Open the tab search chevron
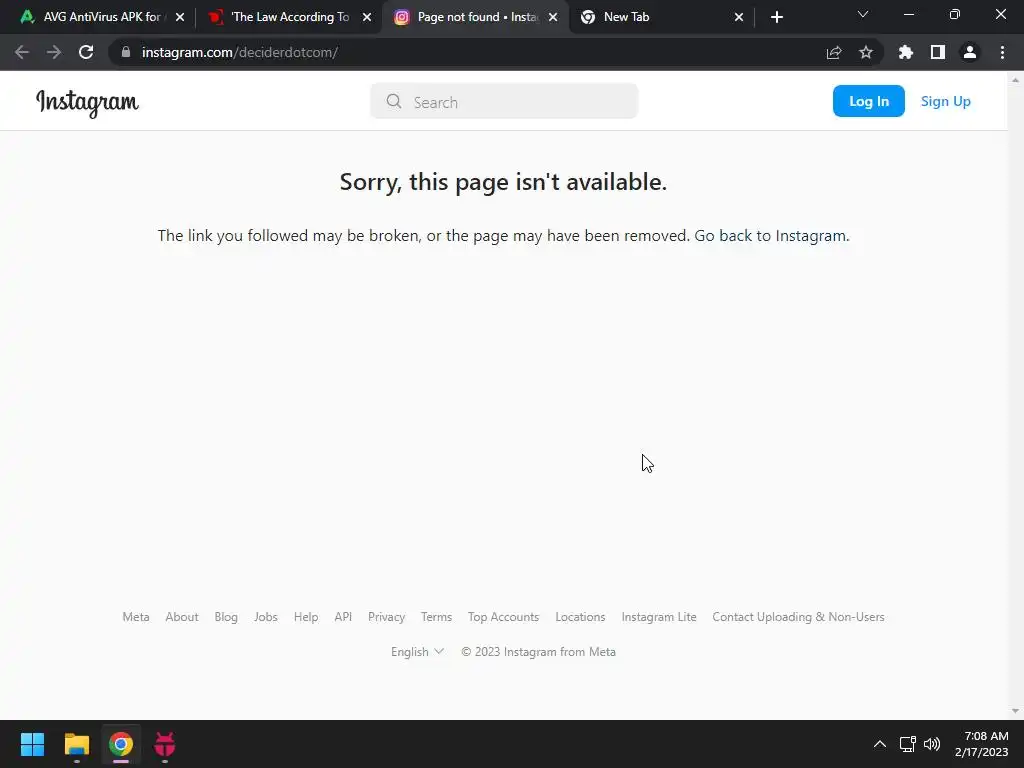Image resolution: width=1024 pixels, height=768 pixels. click(x=863, y=14)
